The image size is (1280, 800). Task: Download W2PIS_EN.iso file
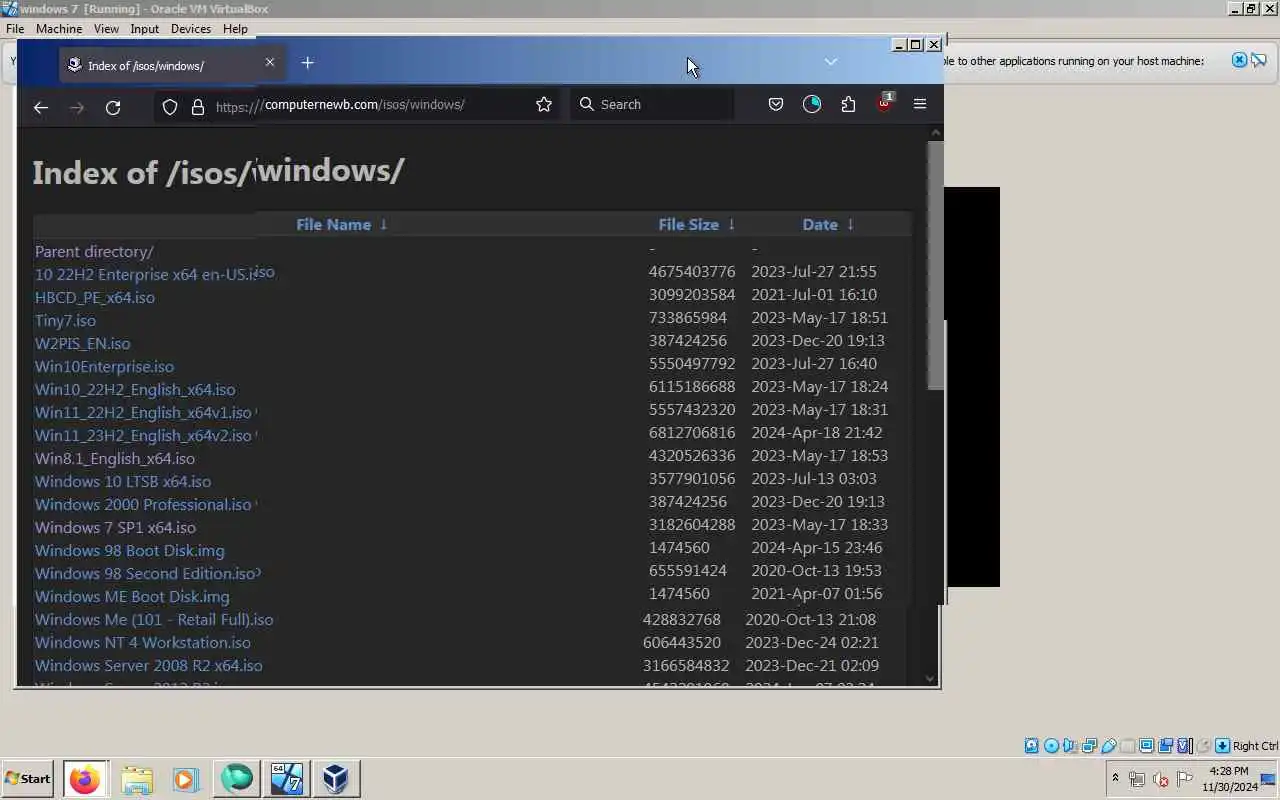point(82,343)
